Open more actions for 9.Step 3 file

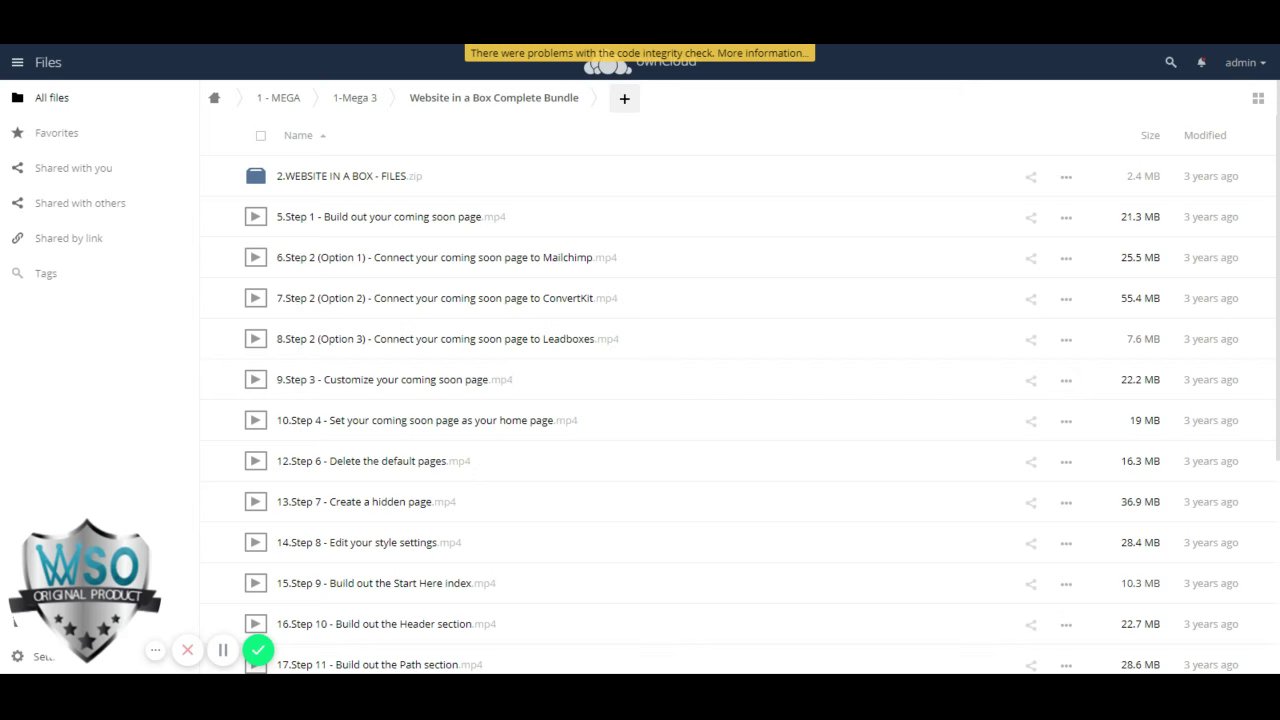[1066, 381]
